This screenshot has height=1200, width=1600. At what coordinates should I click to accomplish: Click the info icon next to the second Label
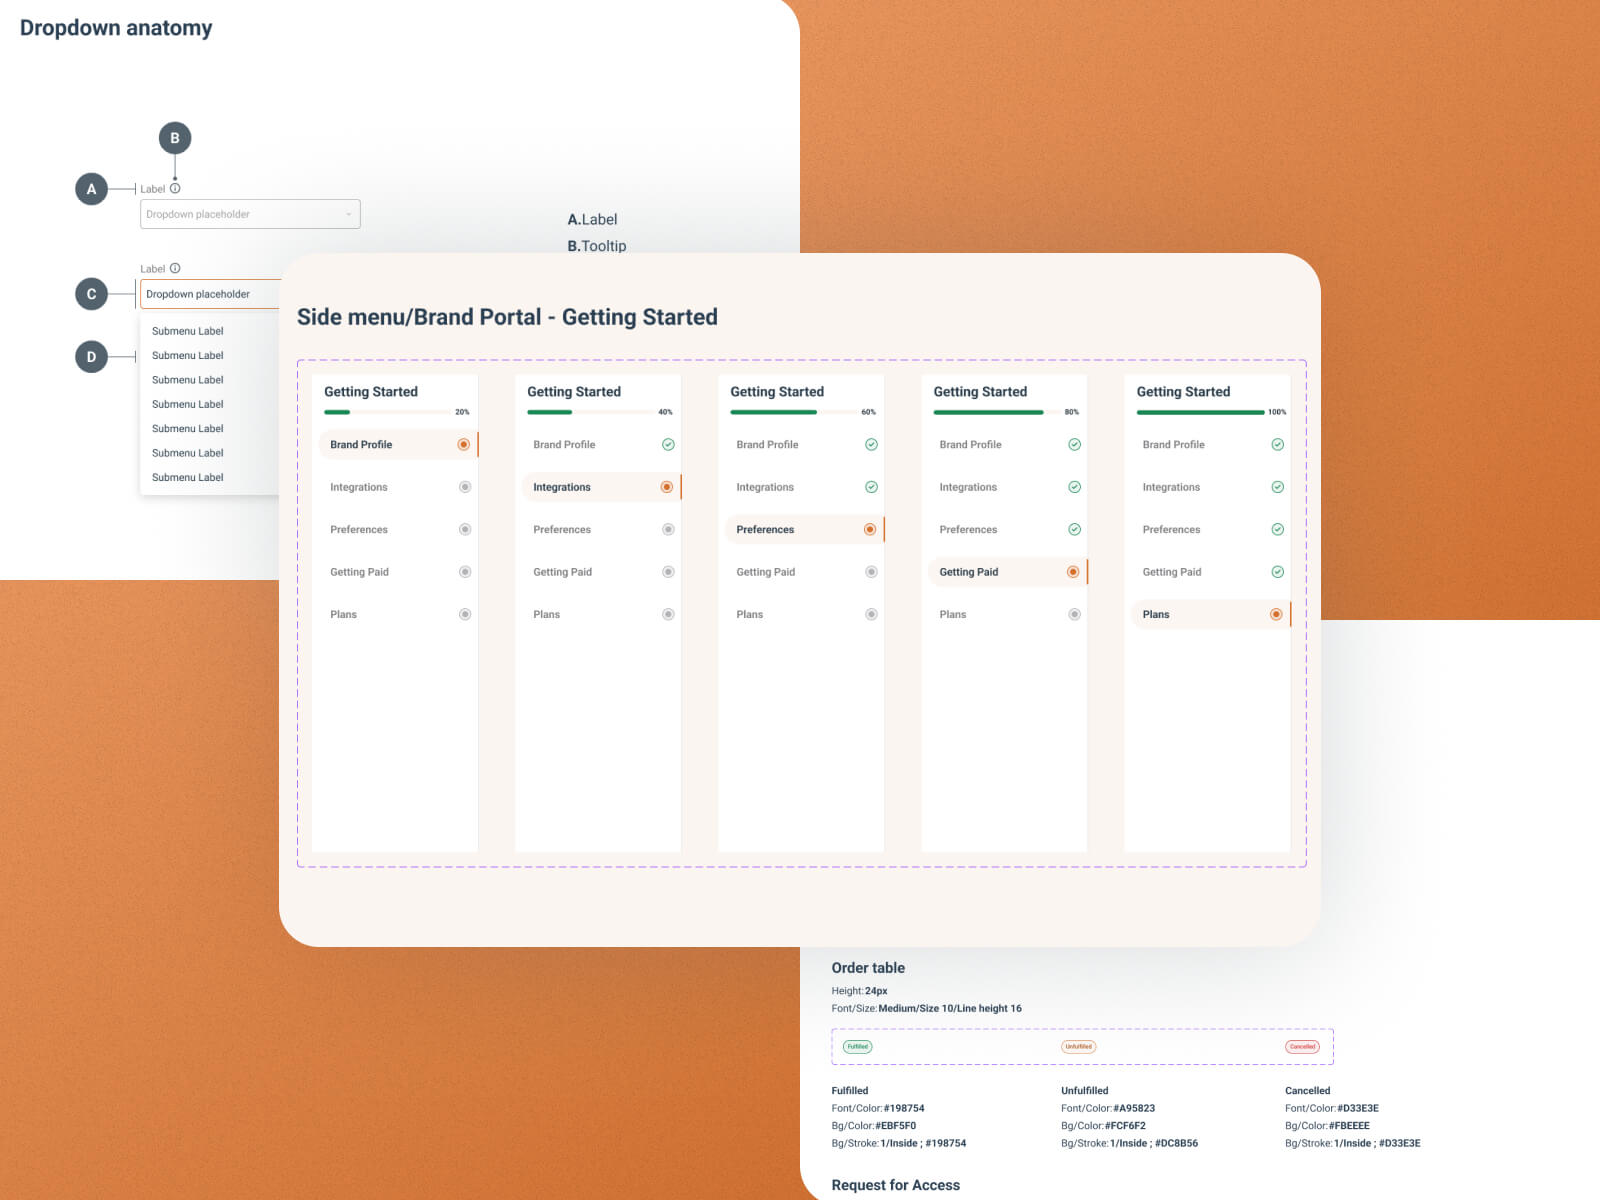[x=176, y=268]
